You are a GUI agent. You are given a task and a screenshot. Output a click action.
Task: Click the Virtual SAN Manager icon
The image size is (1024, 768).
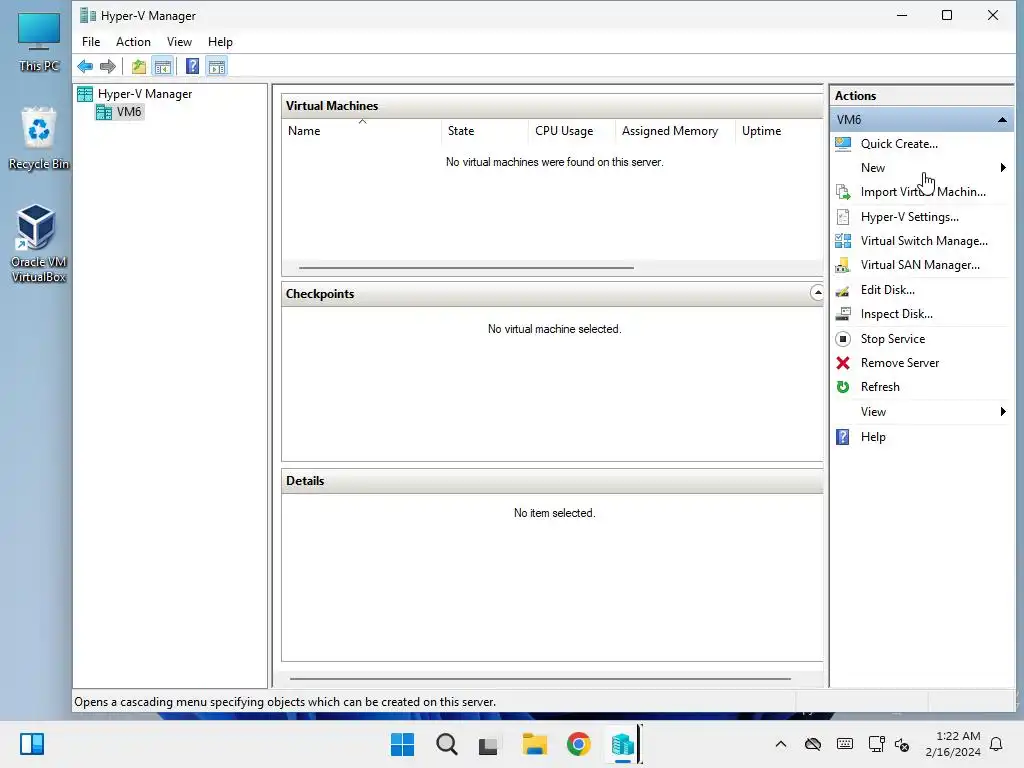click(x=843, y=265)
